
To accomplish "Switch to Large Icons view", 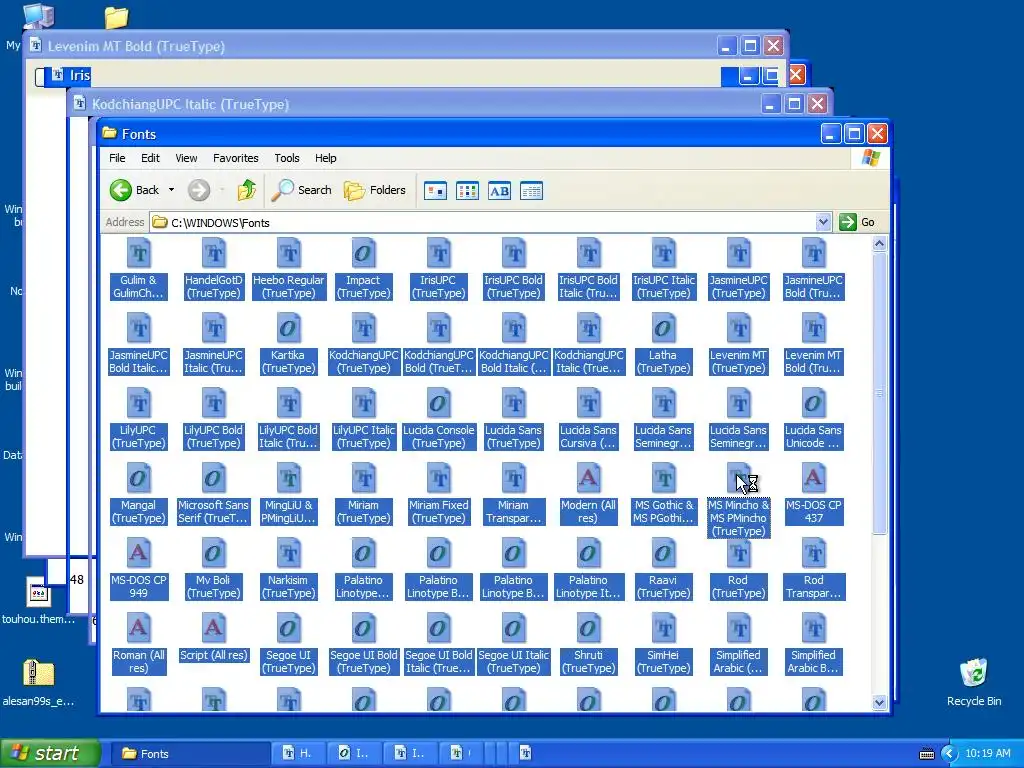I will tap(435, 191).
